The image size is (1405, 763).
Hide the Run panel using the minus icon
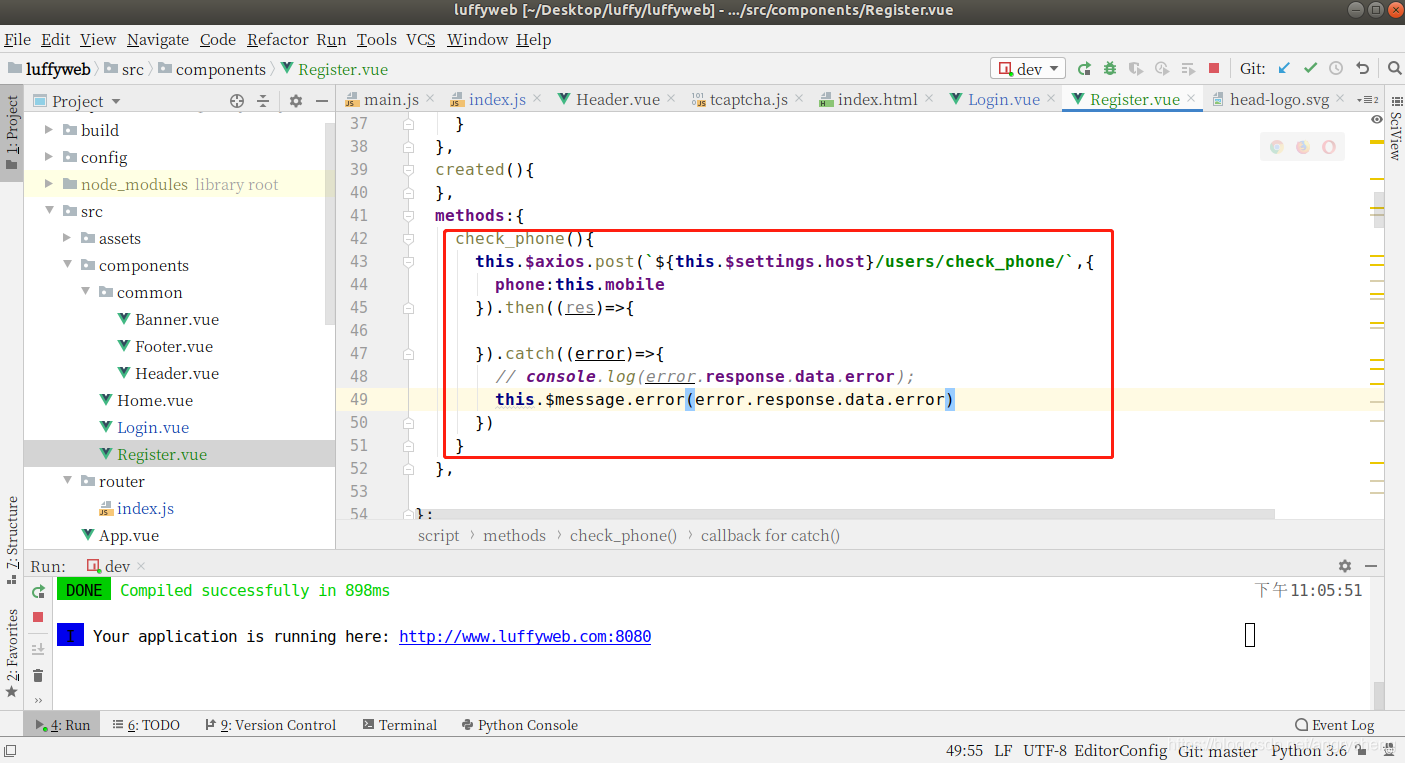pos(1371,566)
